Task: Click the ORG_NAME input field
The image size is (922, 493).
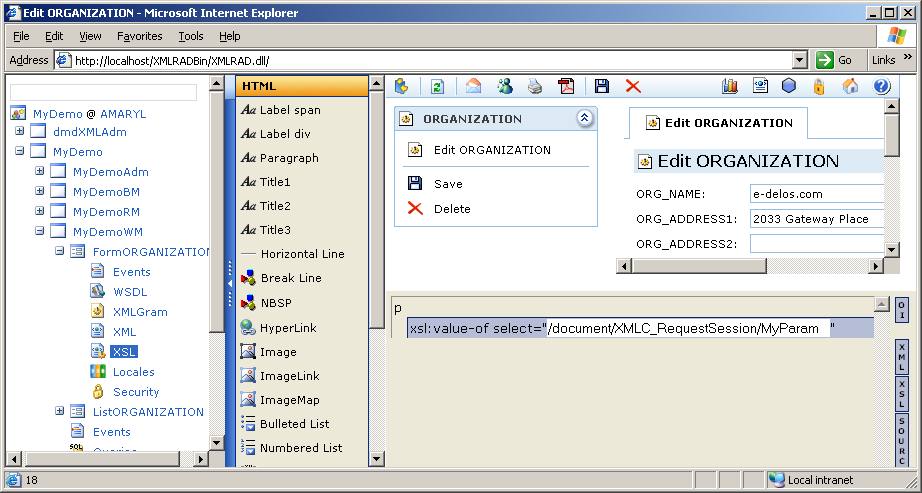Action: 816,194
